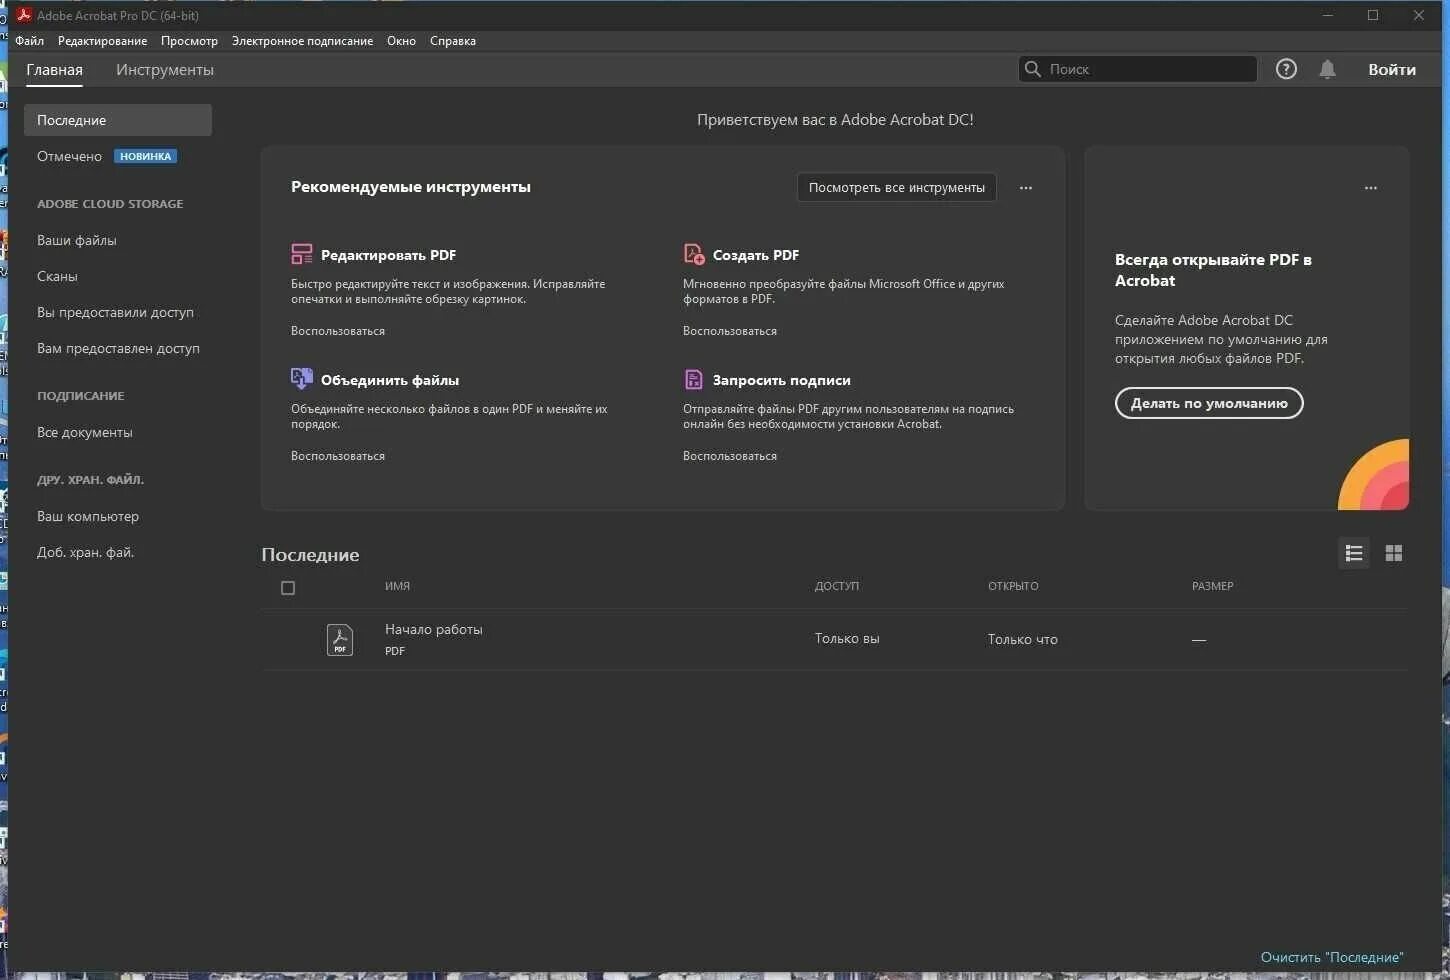Click Воспользоваться under Редактировать PDF
This screenshot has width=1450, height=980.
click(x=338, y=331)
